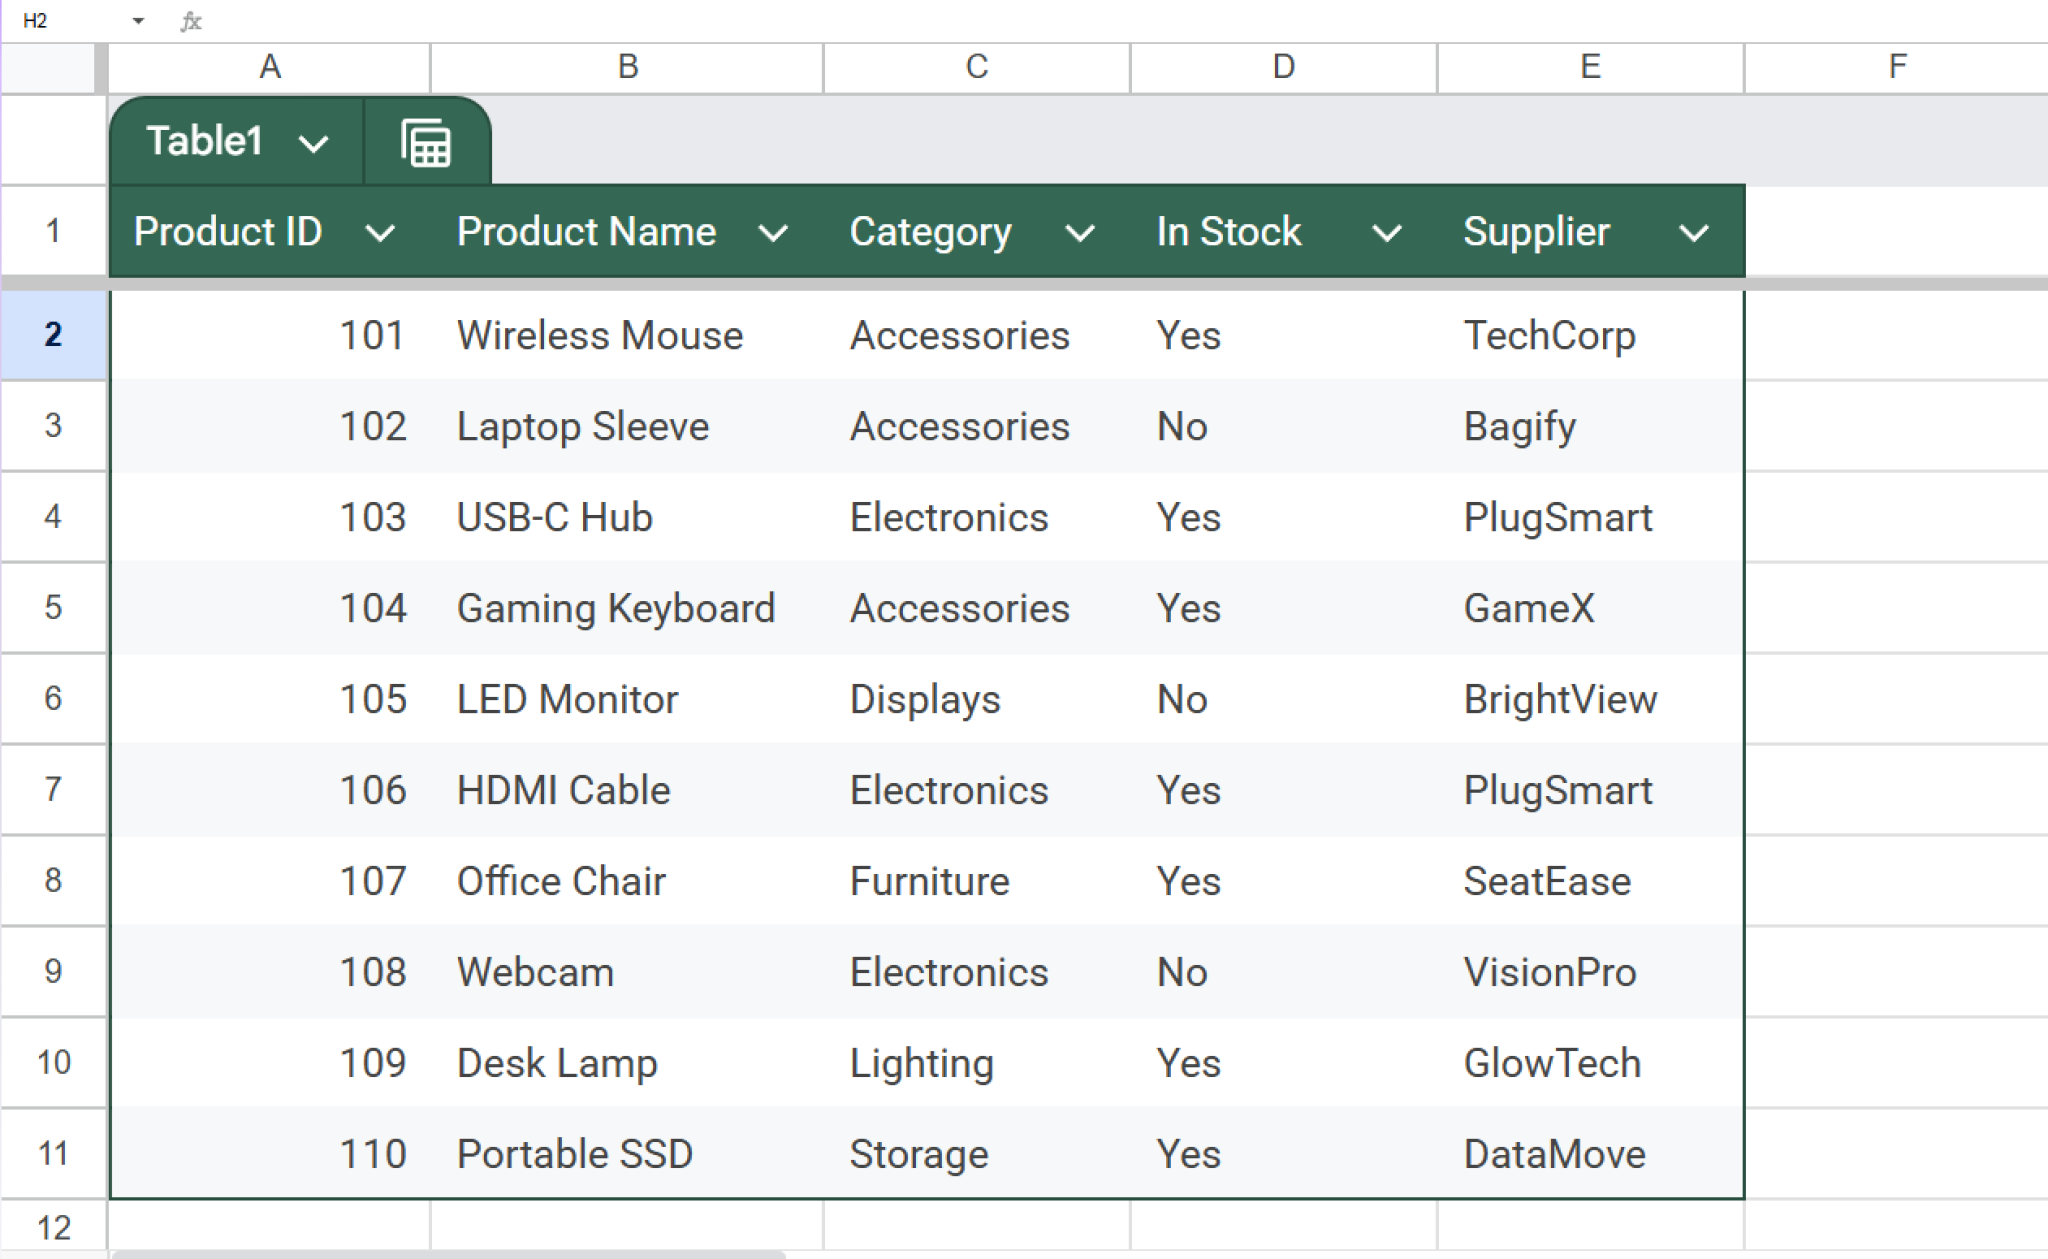Select the Desk Lamp product cell
This screenshot has height=1259, width=2048.
556,1062
